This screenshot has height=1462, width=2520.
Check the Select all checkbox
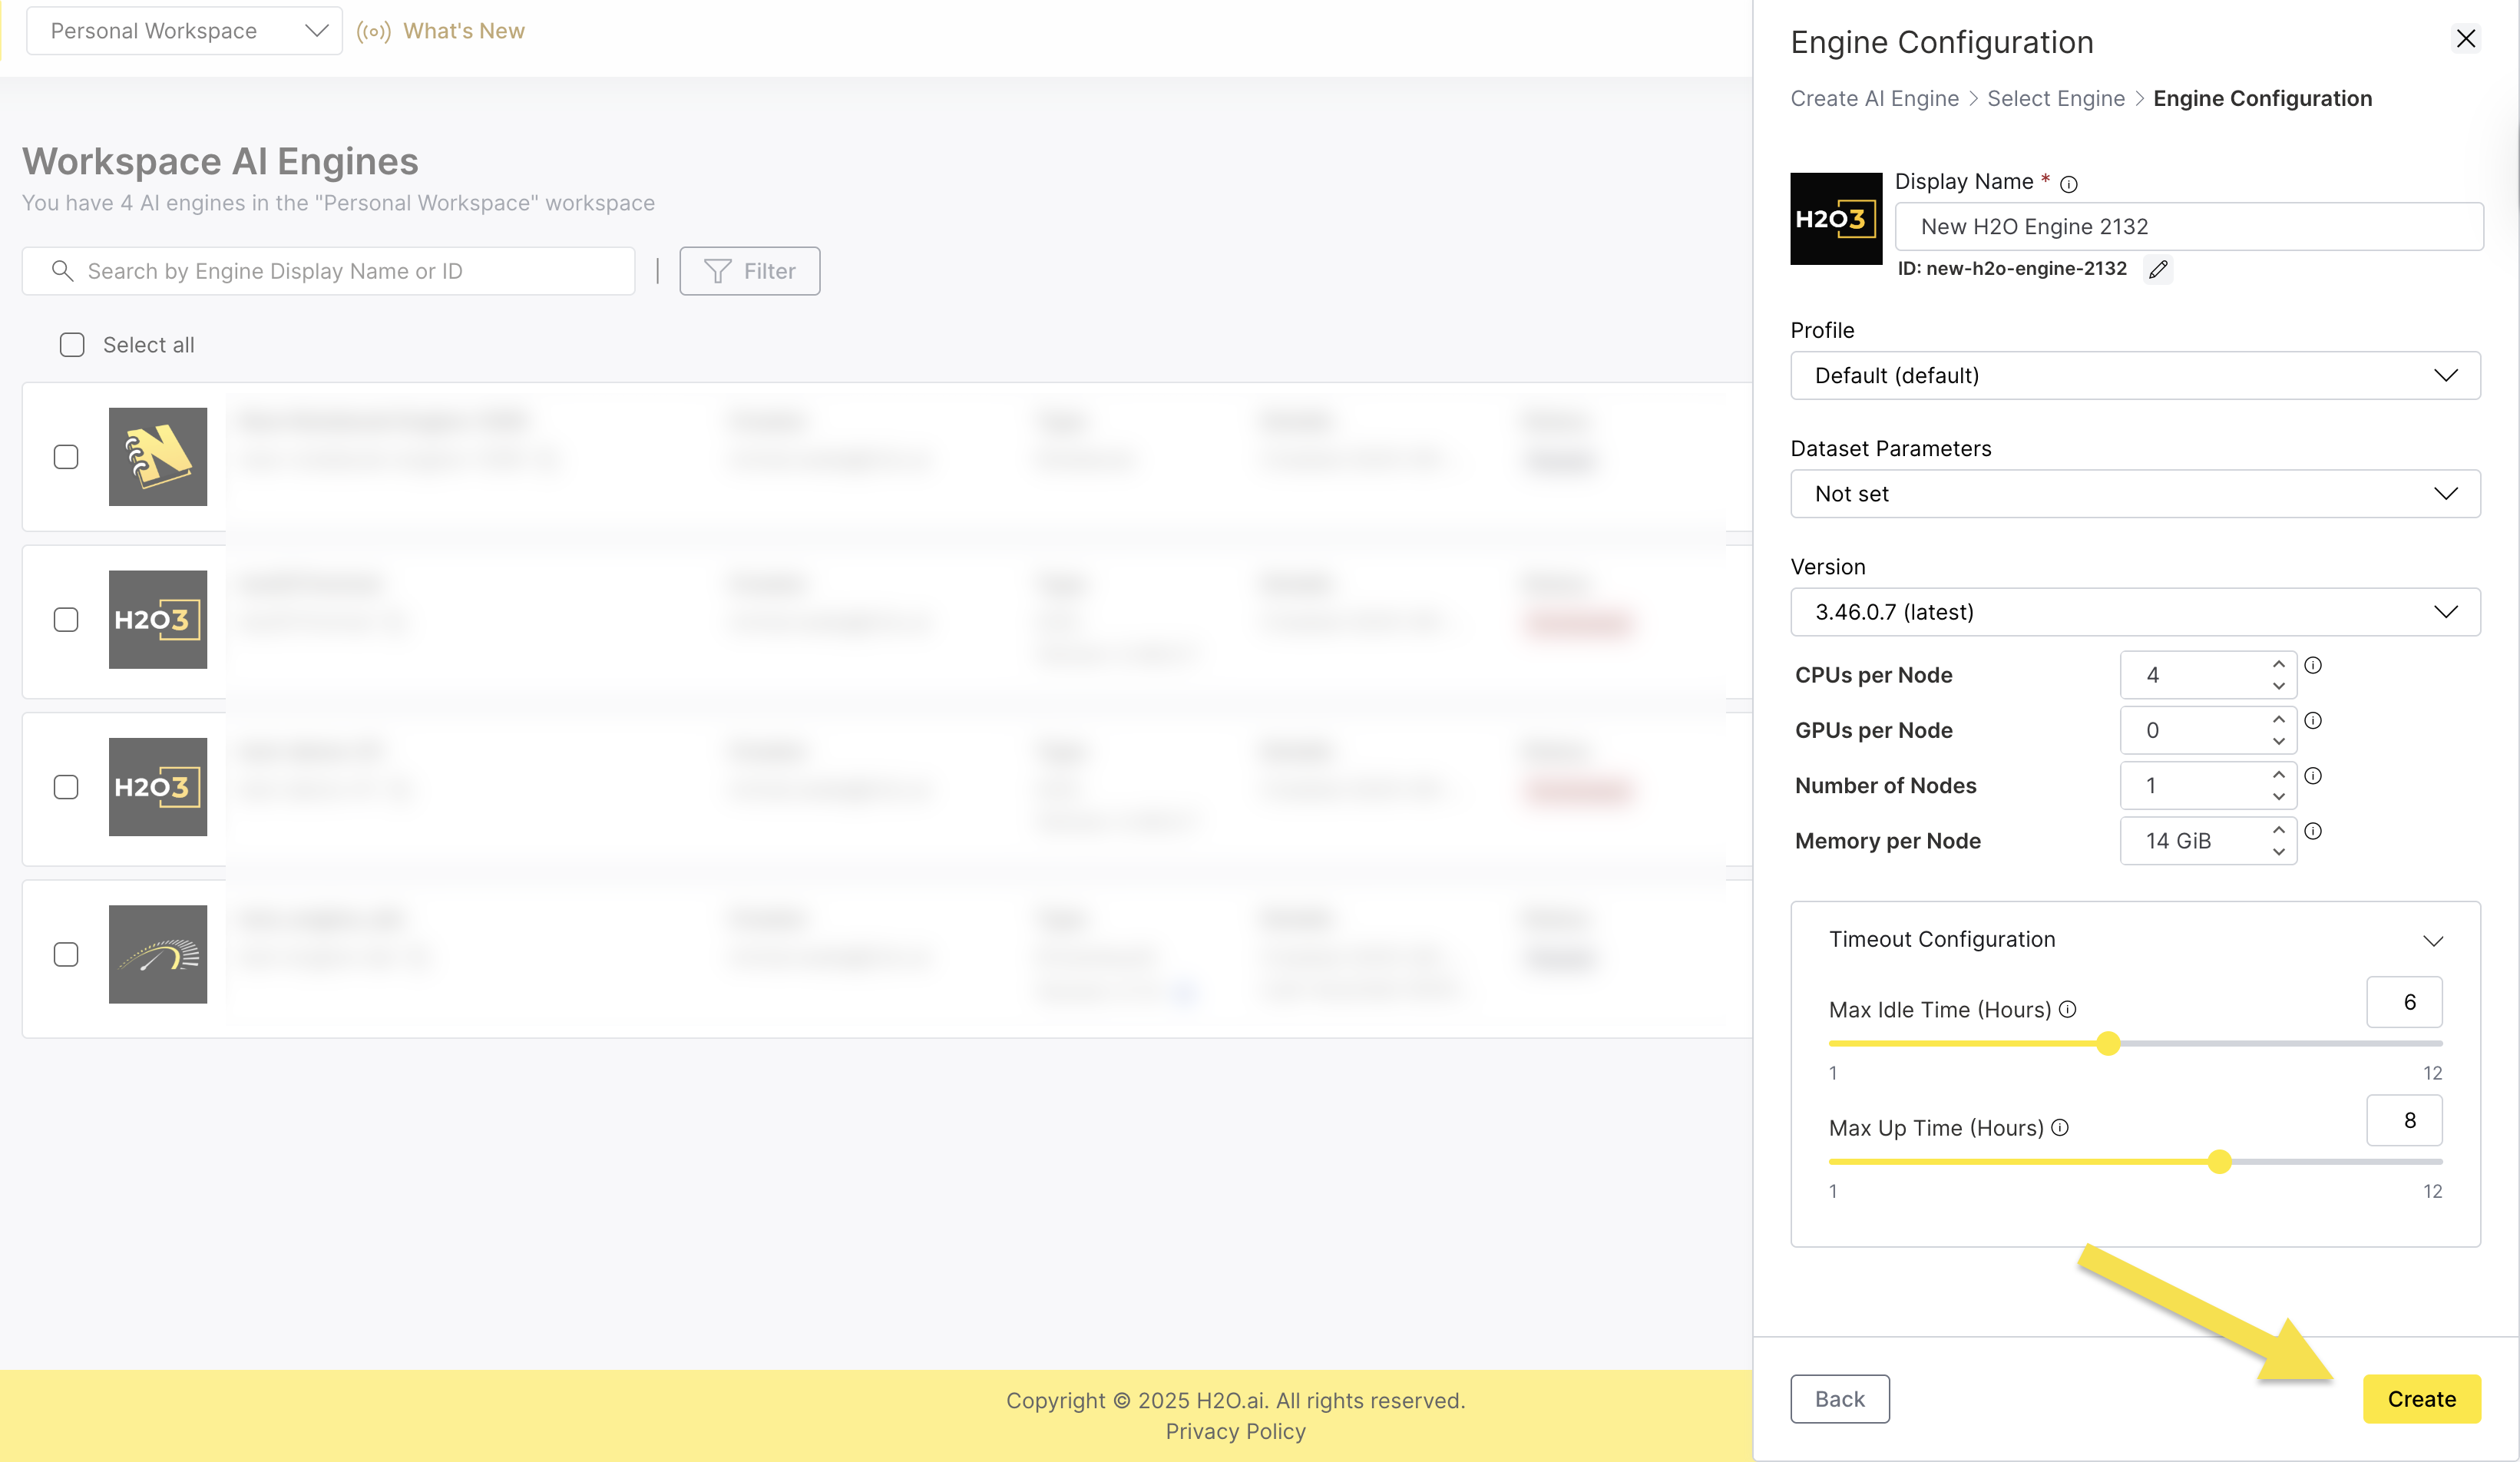[x=72, y=345]
